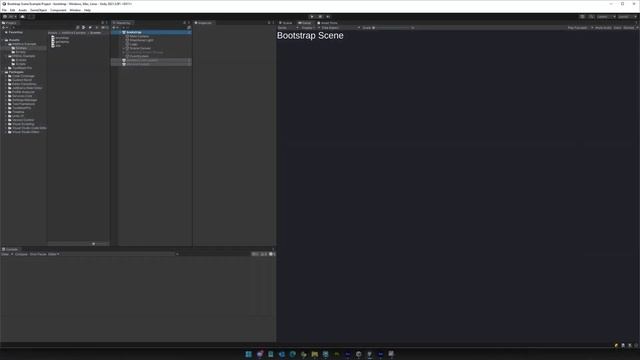Open the Window menu

pyautogui.click(x=75, y=10)
